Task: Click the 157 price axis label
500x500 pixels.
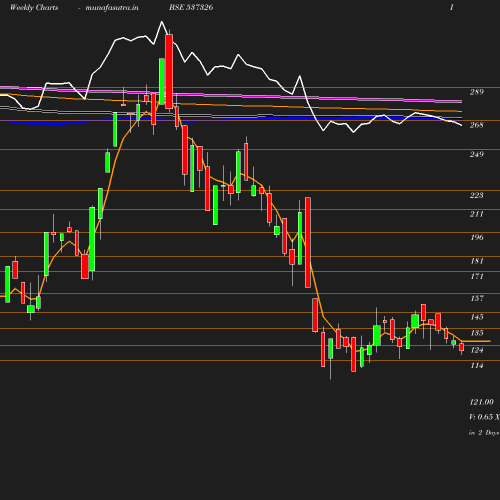Action: [477, 298]
